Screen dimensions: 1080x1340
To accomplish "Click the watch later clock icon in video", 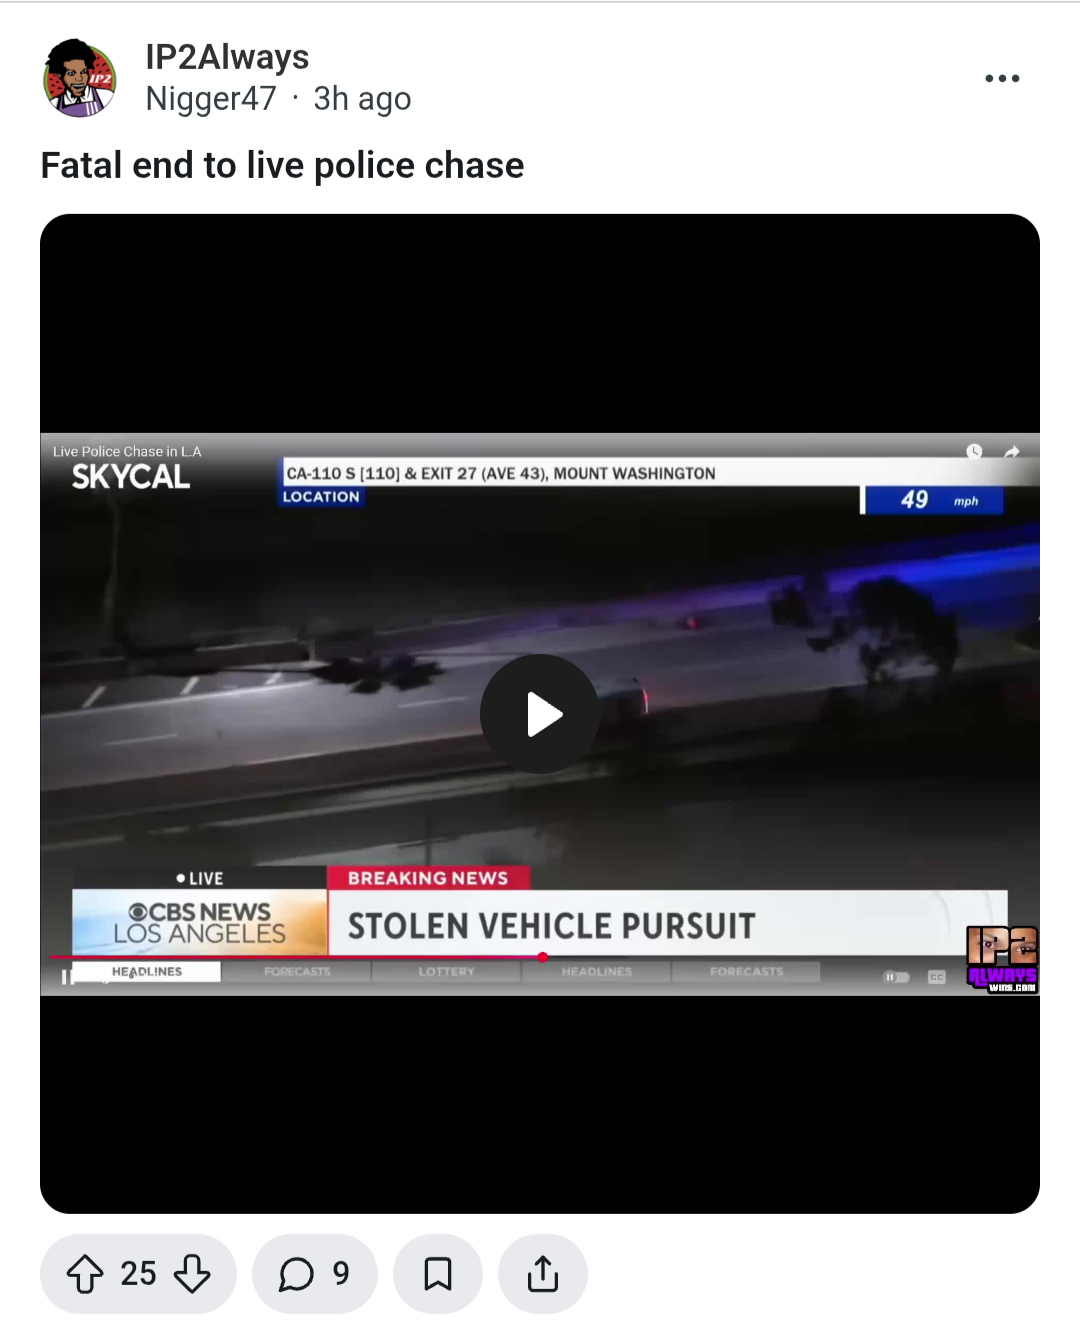I will [974, 452].
